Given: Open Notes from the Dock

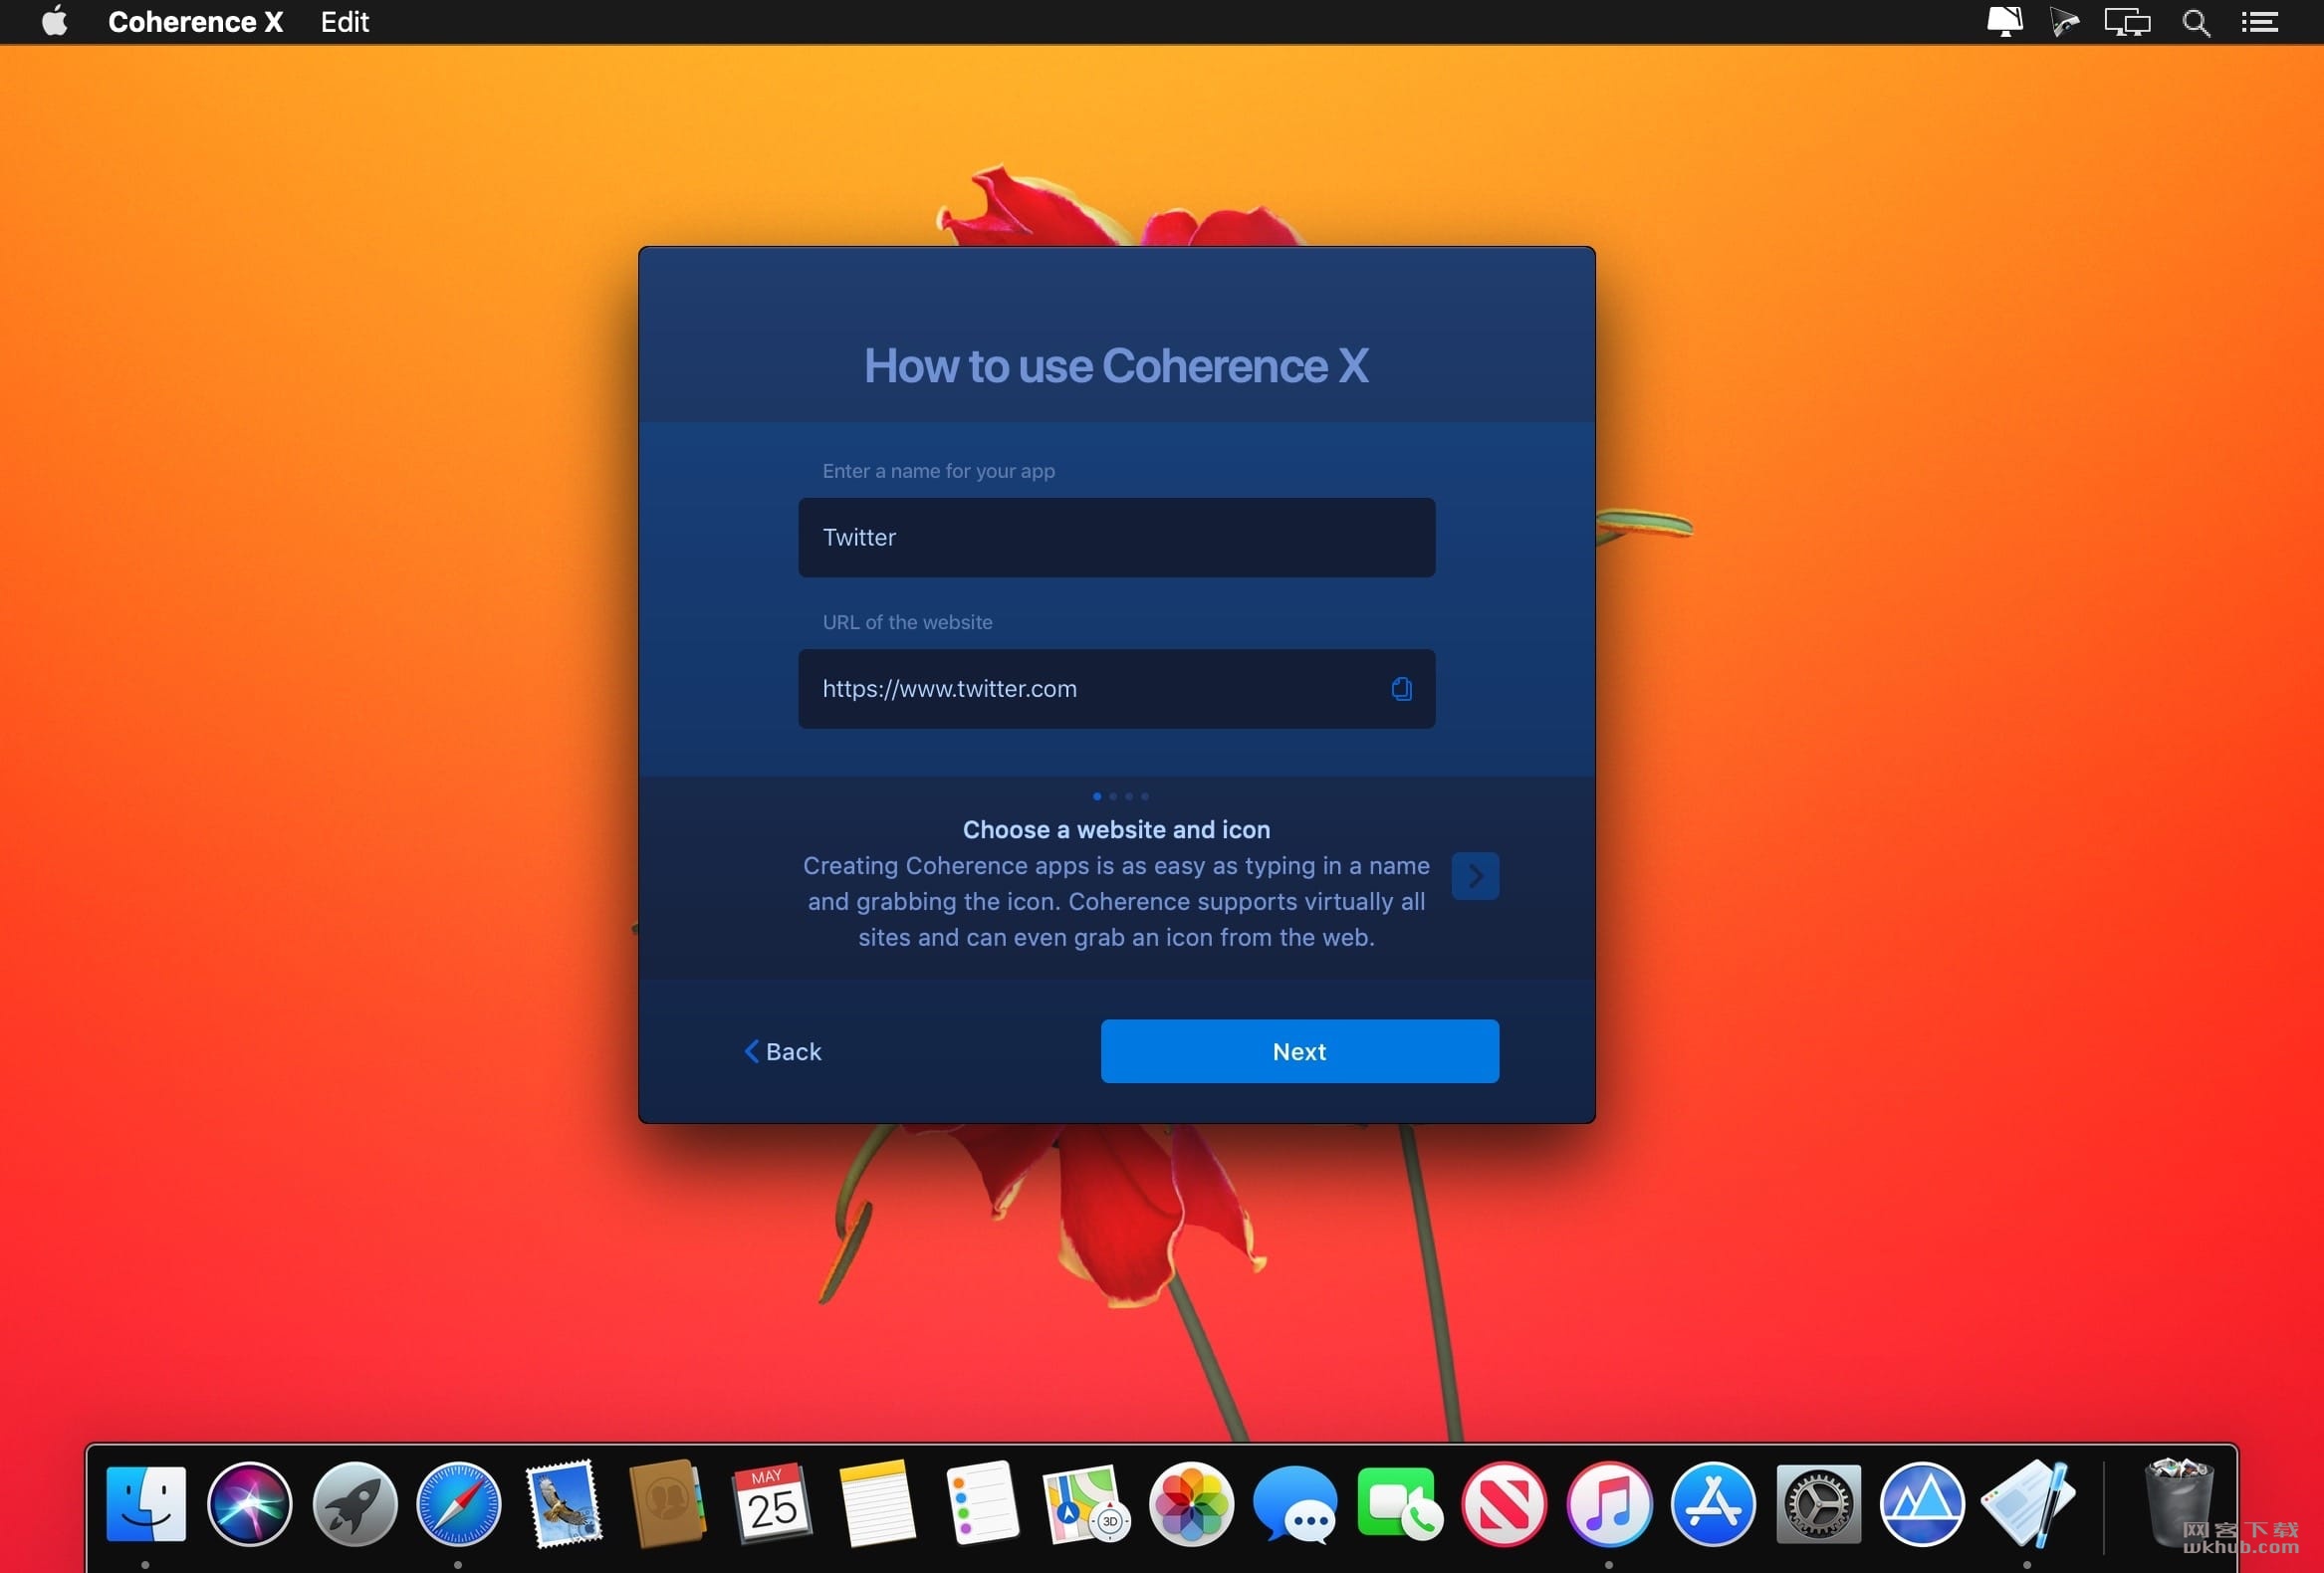Looking at the screenshot, I should 877,1503.
